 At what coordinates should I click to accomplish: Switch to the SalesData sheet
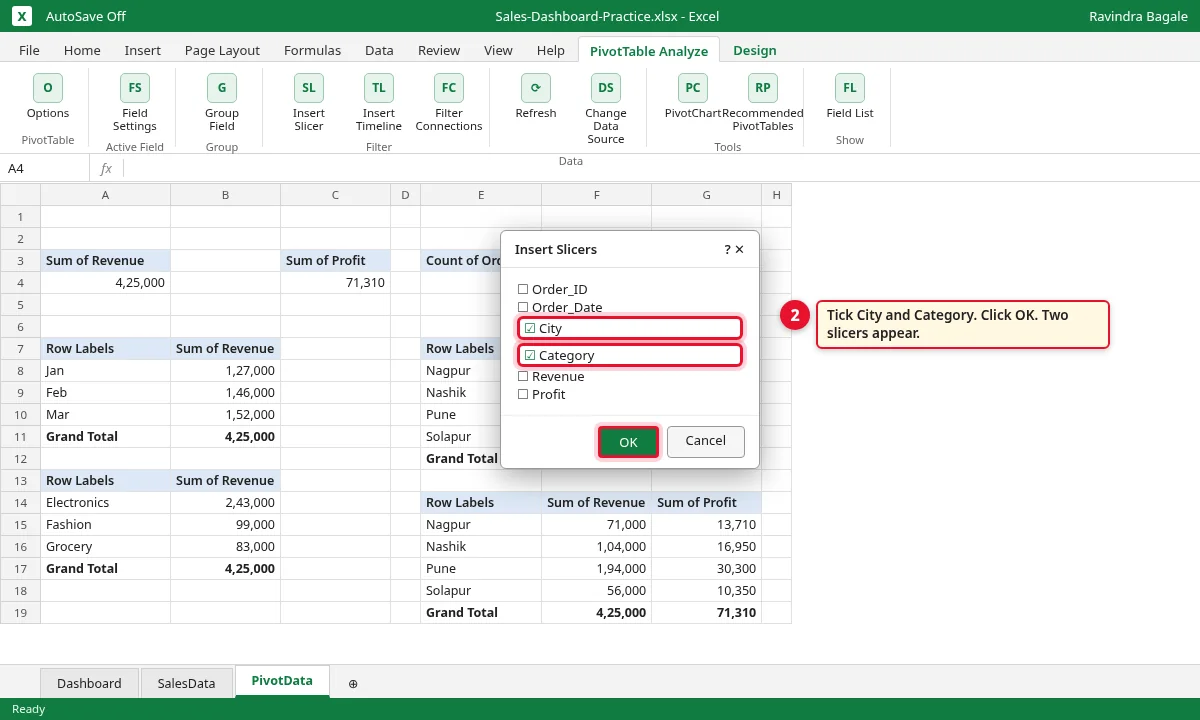pos(187,683)
